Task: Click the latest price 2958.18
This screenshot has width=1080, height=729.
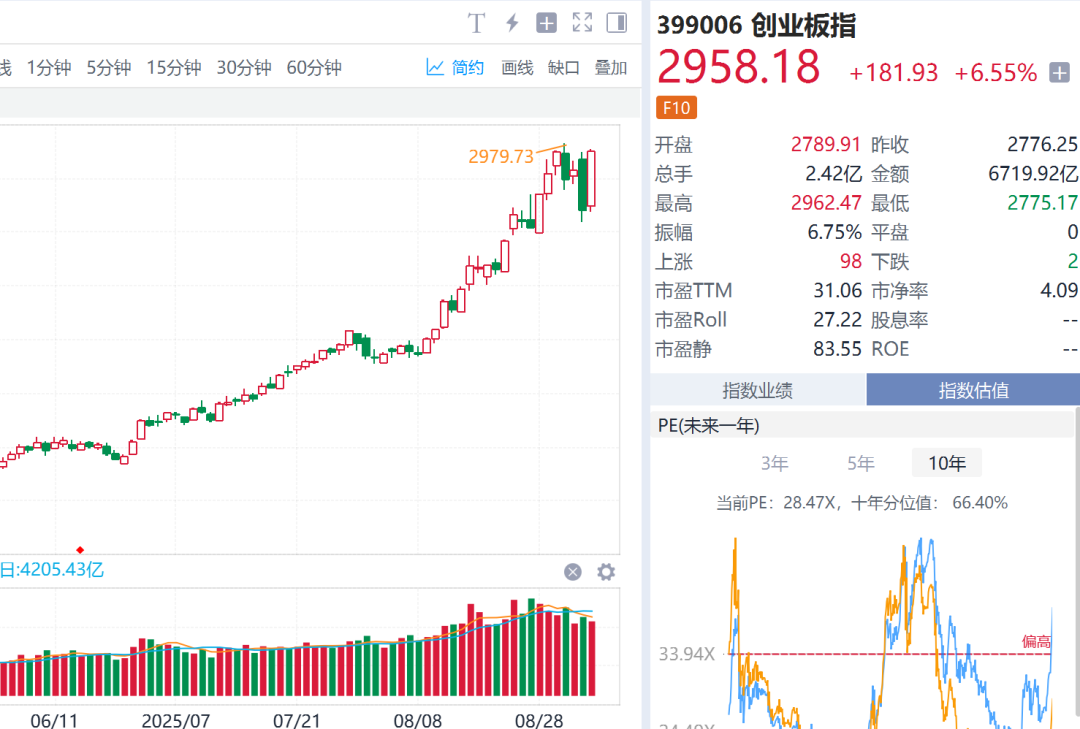Action: click(738, 68)
